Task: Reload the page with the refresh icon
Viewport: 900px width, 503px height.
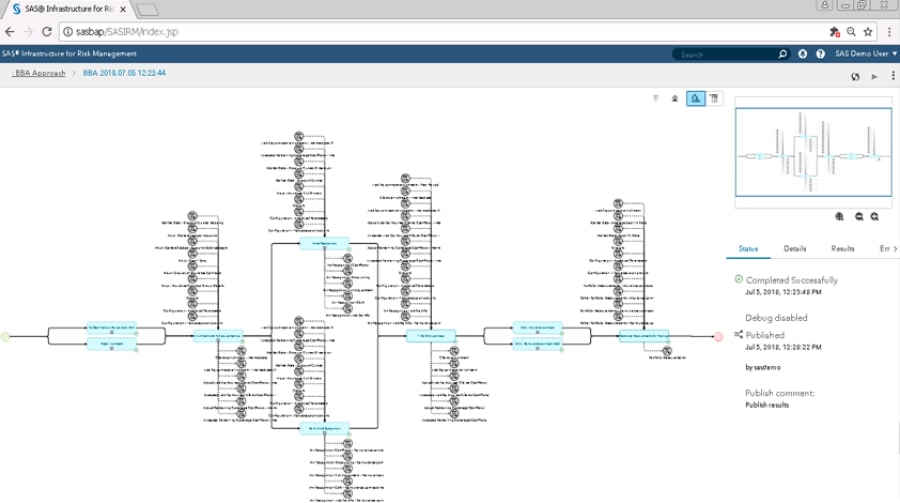Action: tap(47, 32)
